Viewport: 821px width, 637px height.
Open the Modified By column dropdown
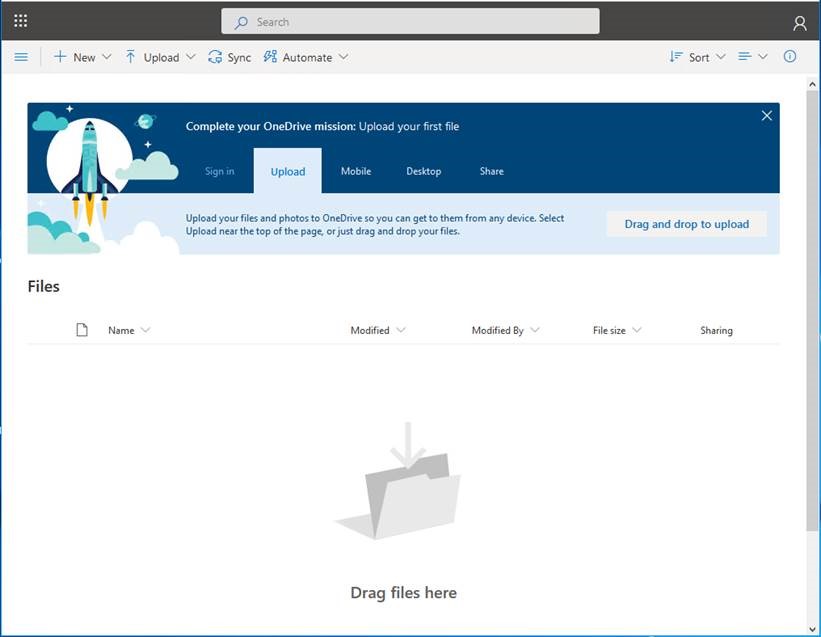(535, 330)
